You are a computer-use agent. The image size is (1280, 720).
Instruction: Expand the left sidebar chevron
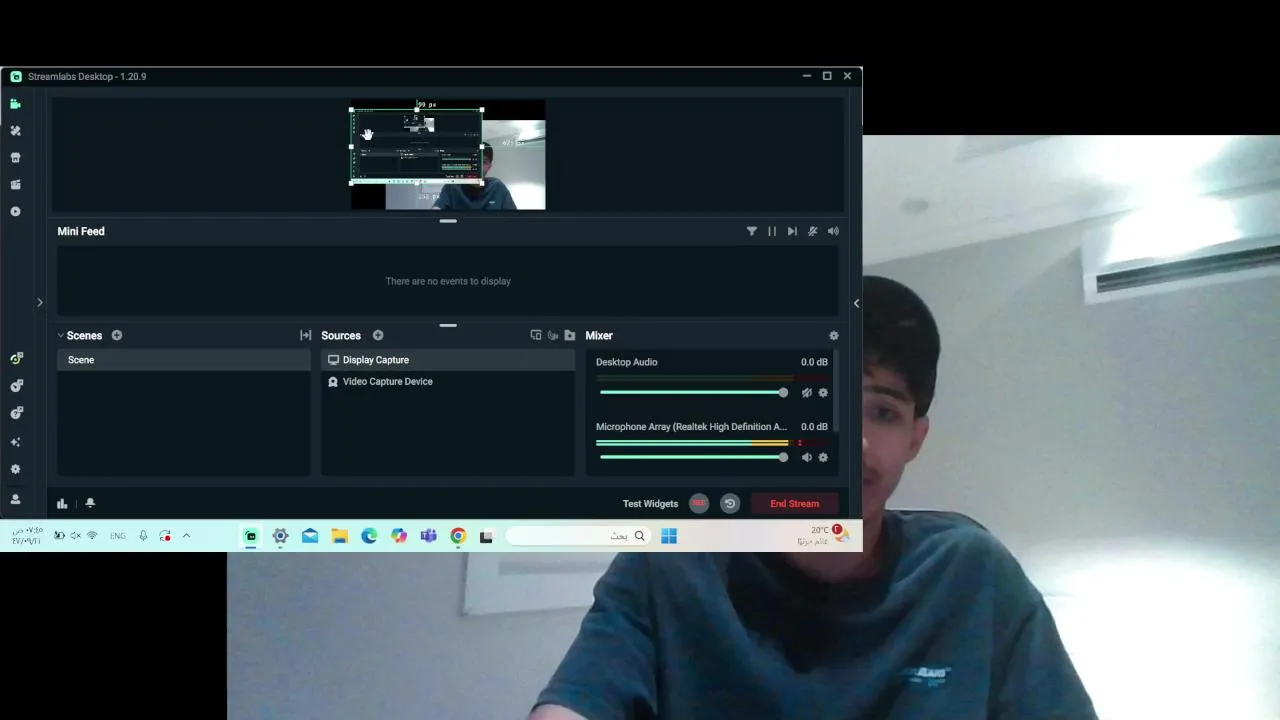click(x=40, y=302)
